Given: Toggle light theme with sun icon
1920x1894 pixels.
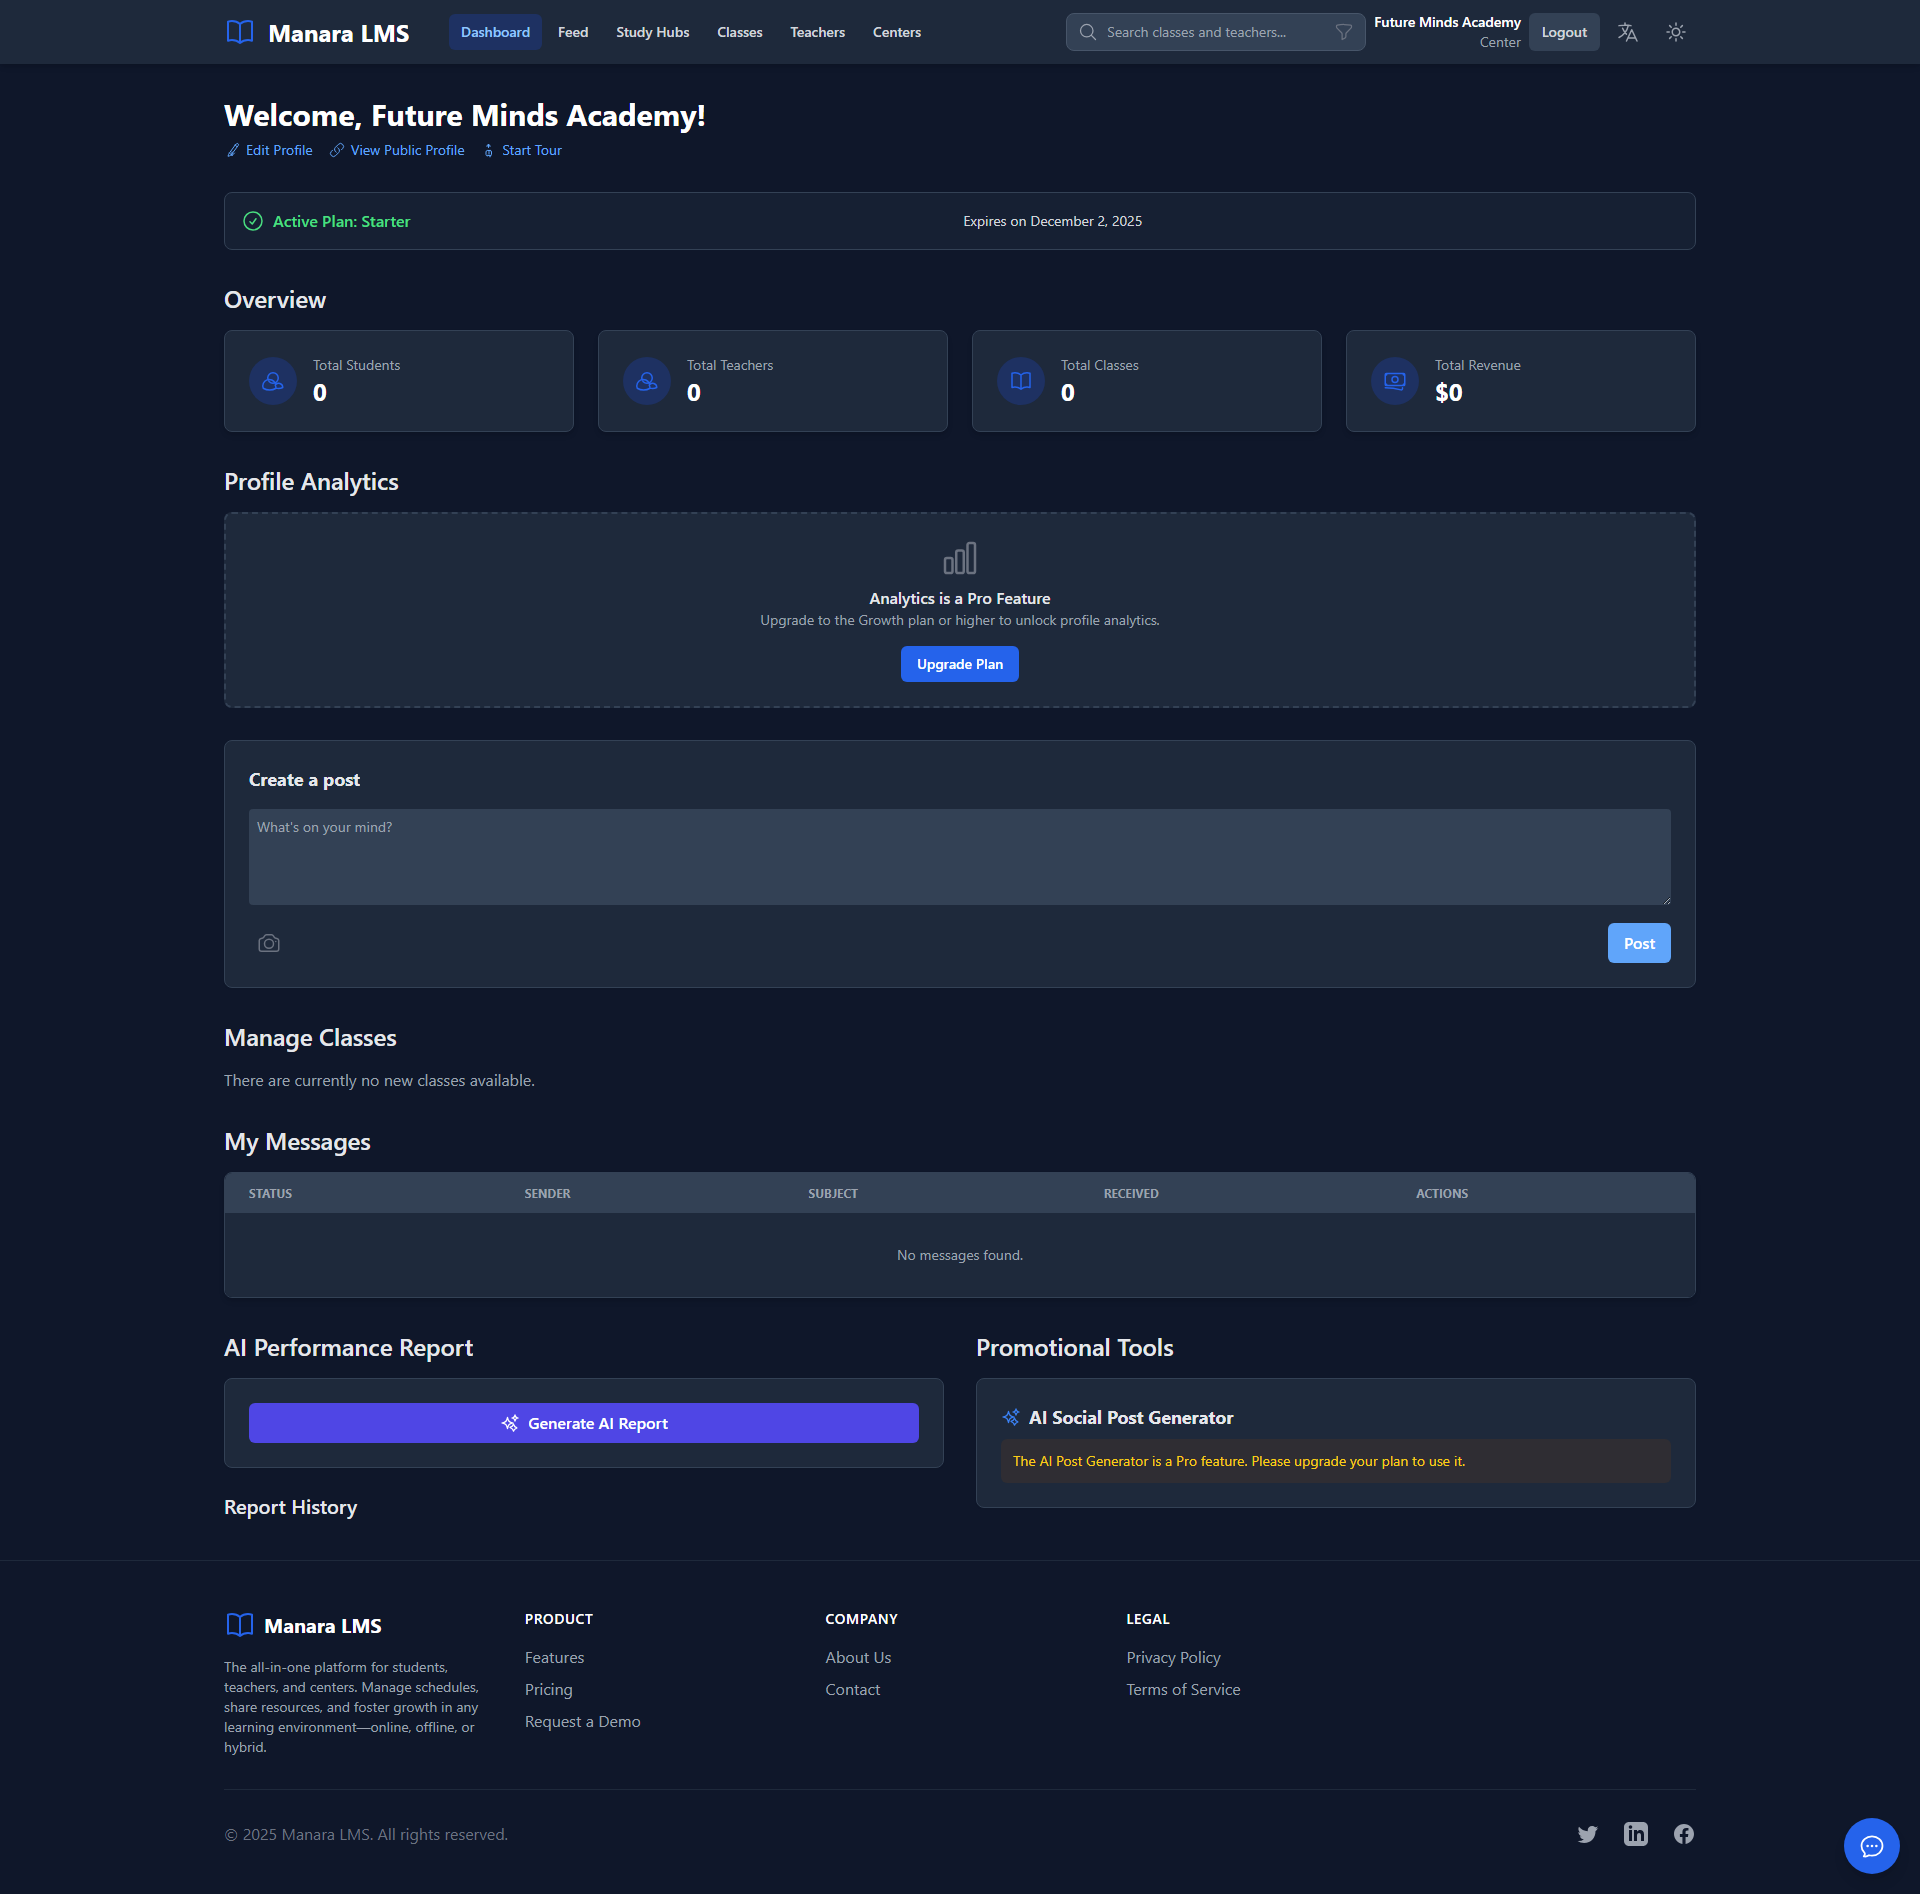Looking at the screenshot, I should [1676, 32].
